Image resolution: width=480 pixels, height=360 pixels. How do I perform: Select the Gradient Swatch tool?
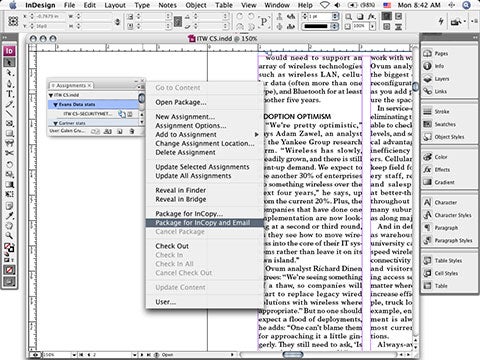click(x=9, y=184)
